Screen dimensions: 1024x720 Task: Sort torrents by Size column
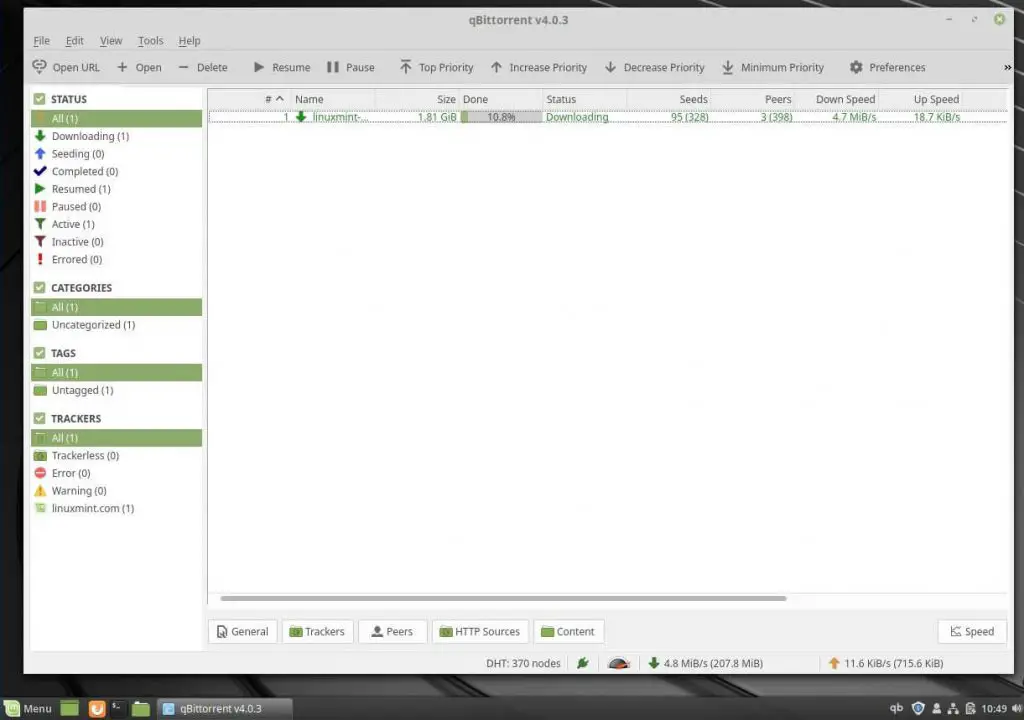[x=417, y=99]
